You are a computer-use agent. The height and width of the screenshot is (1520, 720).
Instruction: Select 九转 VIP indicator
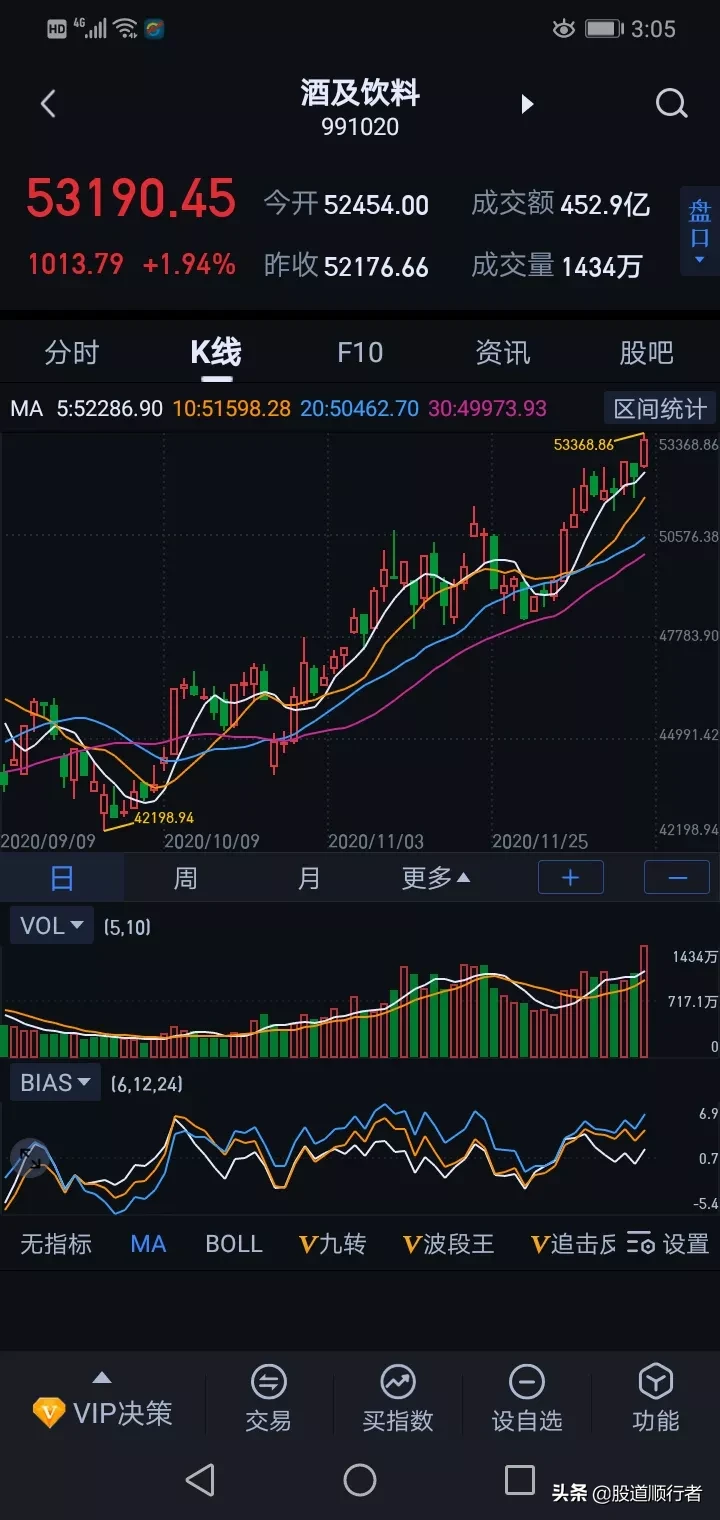pyautogui.click(x=333, y=1244)
